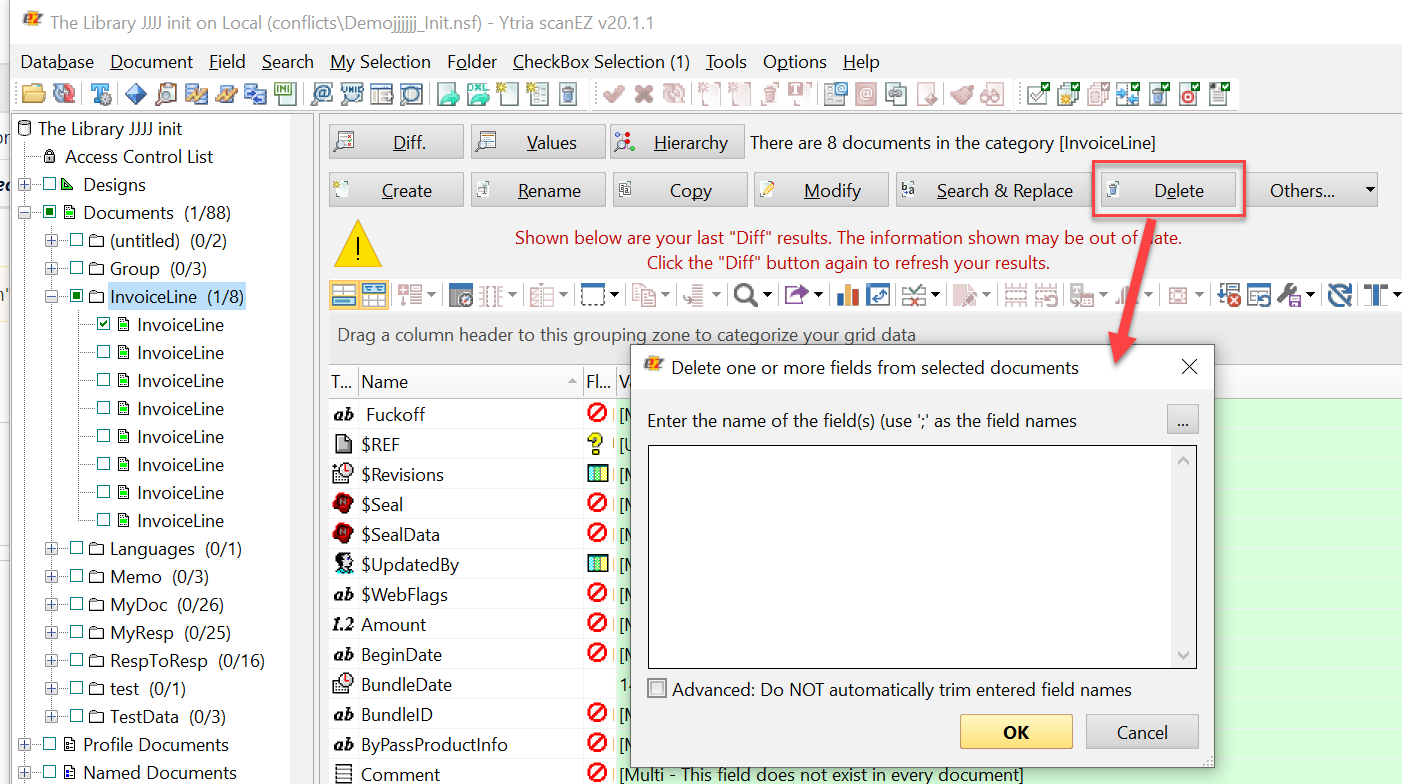Click the DXL export toolbar icon
This screenshot has width=1402, height=784.
point(479,94)
